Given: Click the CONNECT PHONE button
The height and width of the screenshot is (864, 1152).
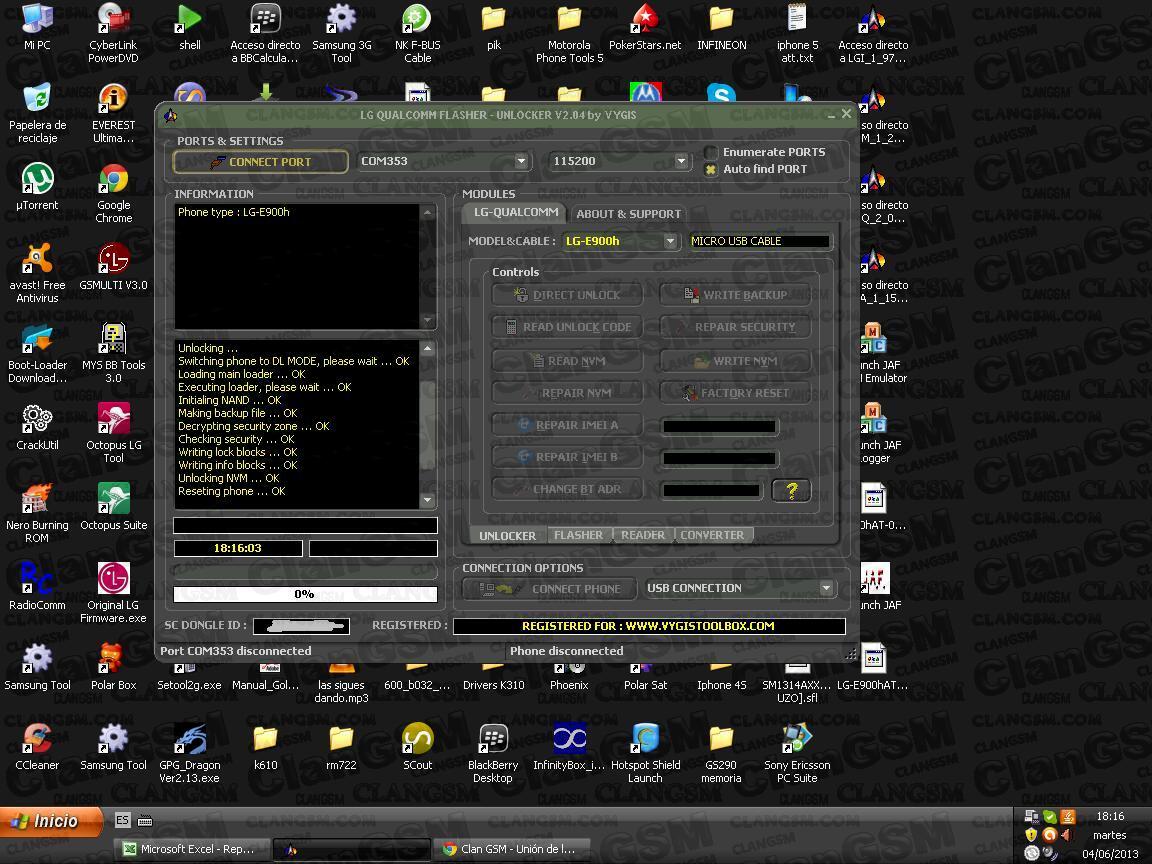Looking at the screenshot, I should [x=550, y=588].
